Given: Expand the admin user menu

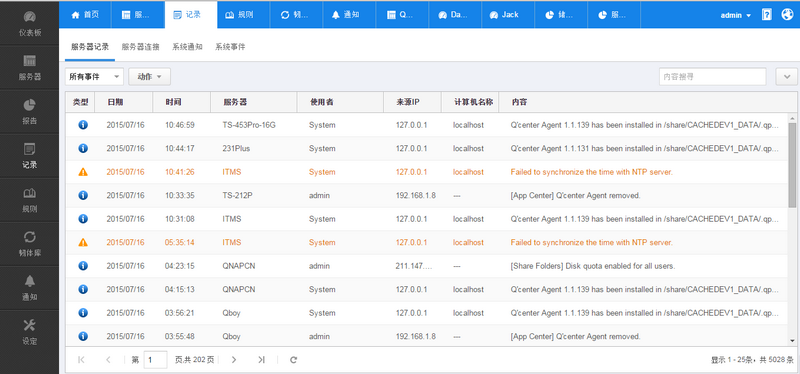Looking at the screenshot, I should pyautogui.click(x=735, y=15).
